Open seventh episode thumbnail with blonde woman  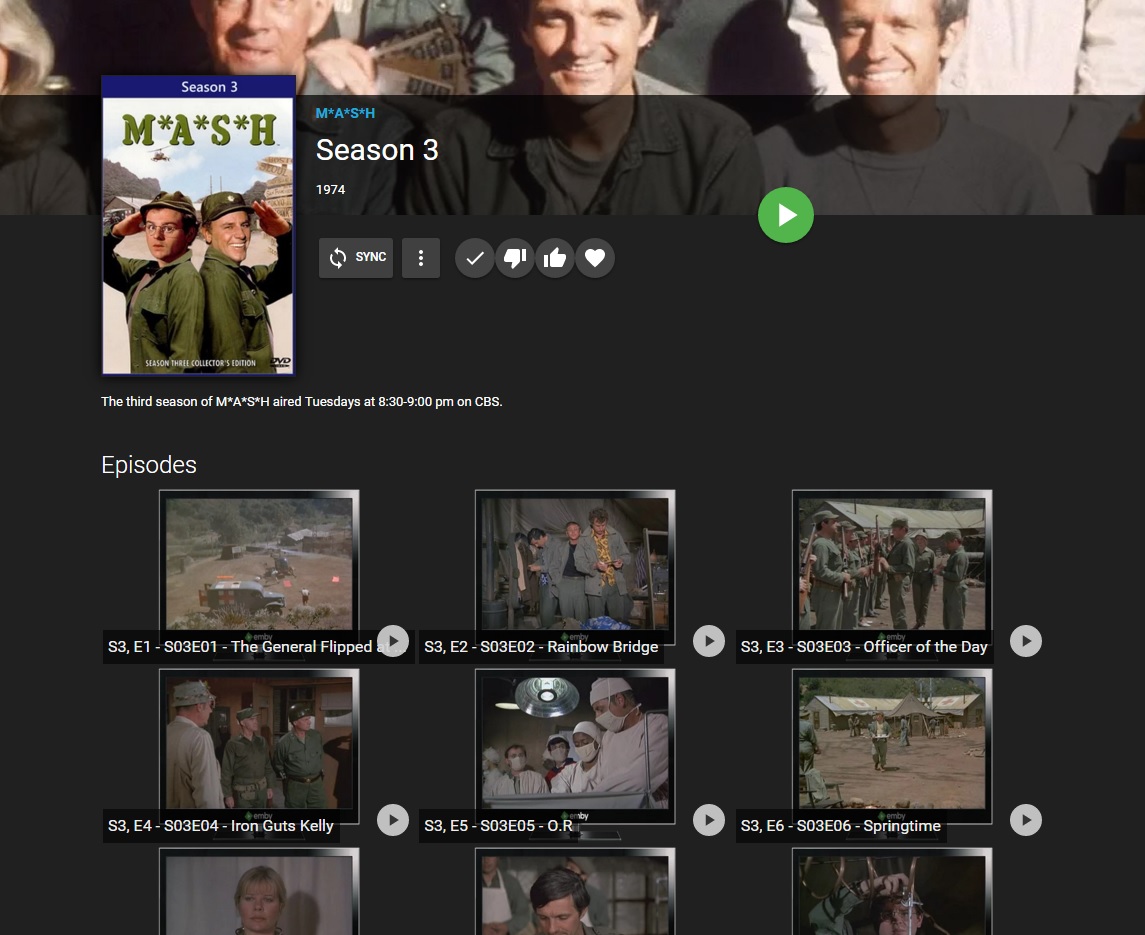(259, 892)
